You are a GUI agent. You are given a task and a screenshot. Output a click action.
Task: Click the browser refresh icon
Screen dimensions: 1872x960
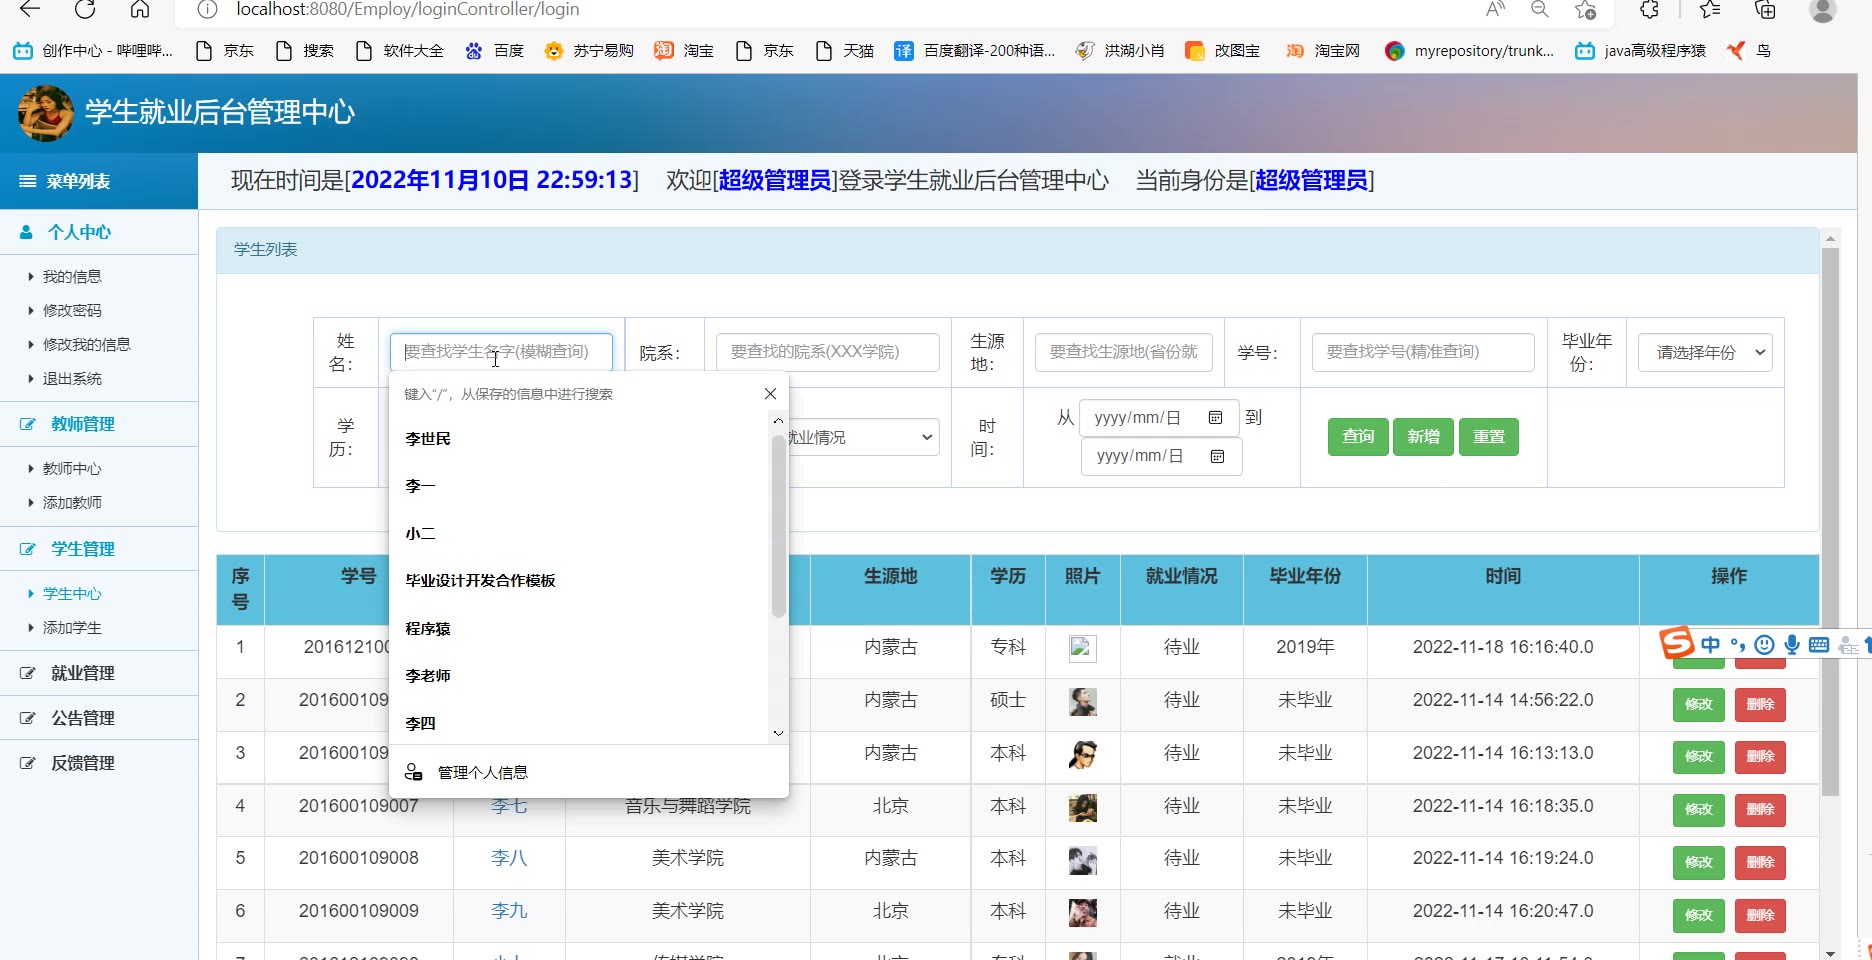tap(85, 9)
